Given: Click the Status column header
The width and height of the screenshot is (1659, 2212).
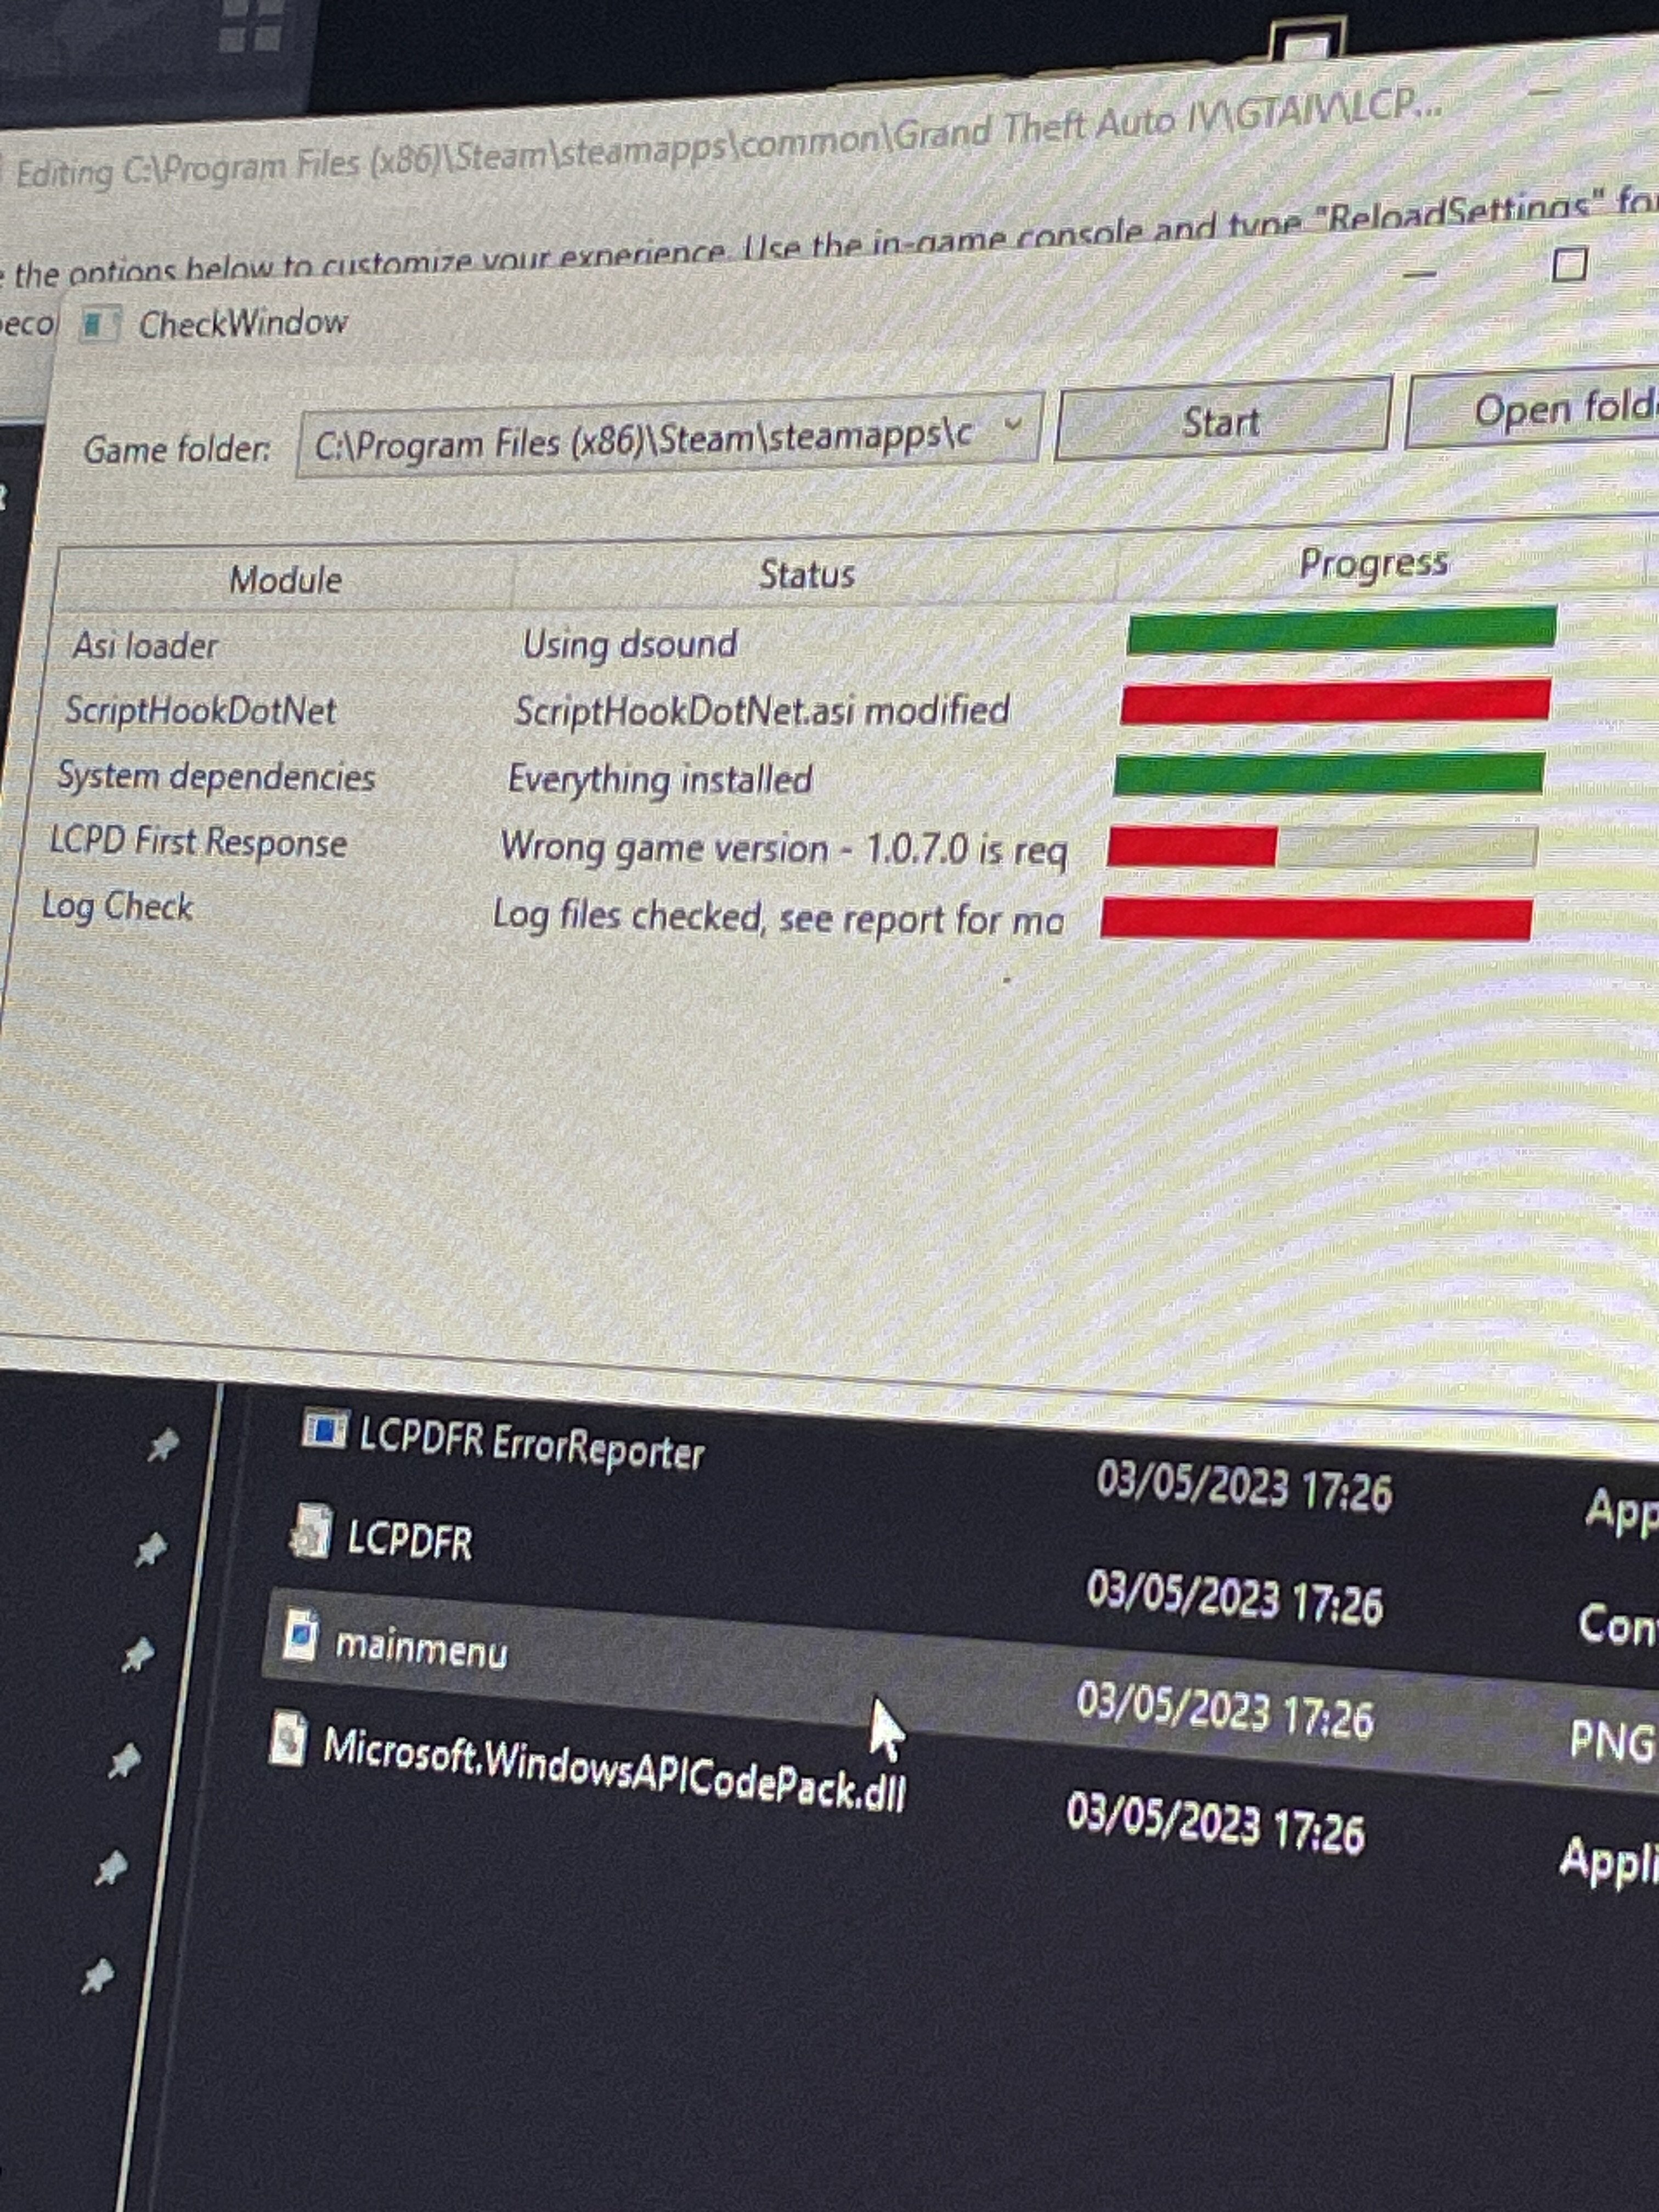Looking at the screenshot, I should click(x=806, y=574).
